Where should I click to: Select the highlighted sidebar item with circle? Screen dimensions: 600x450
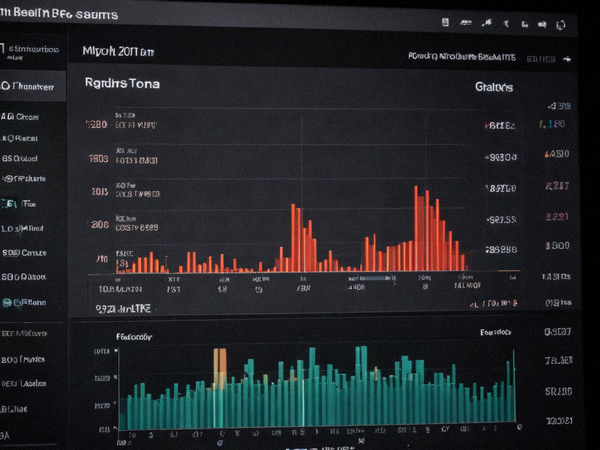pos(33,86)
